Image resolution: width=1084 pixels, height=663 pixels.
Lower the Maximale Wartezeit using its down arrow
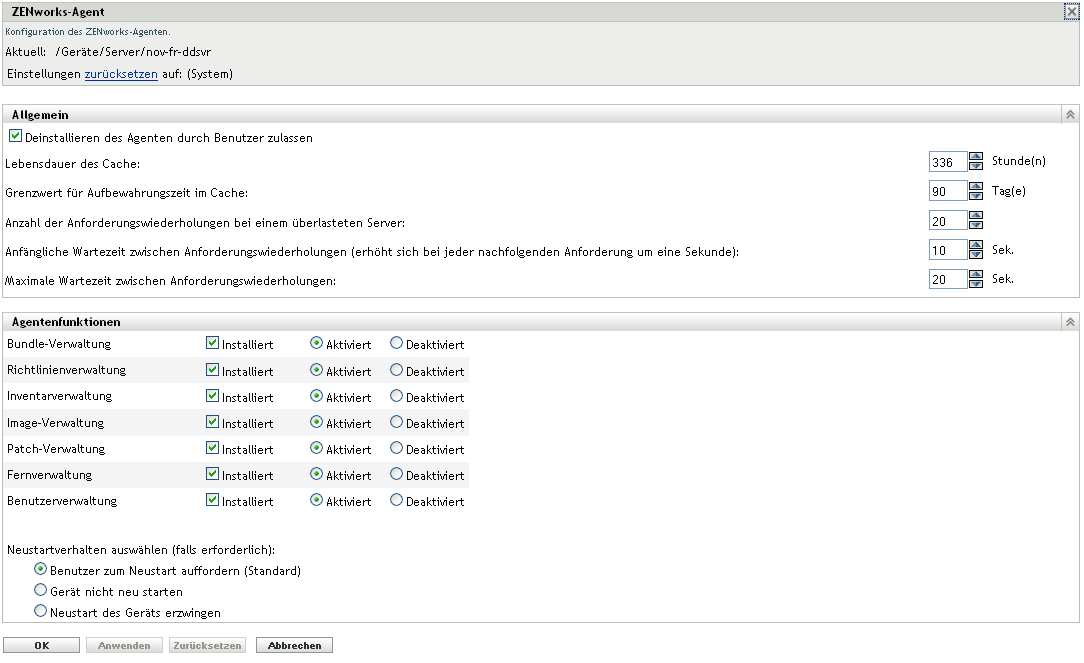[x=975, y=283]
